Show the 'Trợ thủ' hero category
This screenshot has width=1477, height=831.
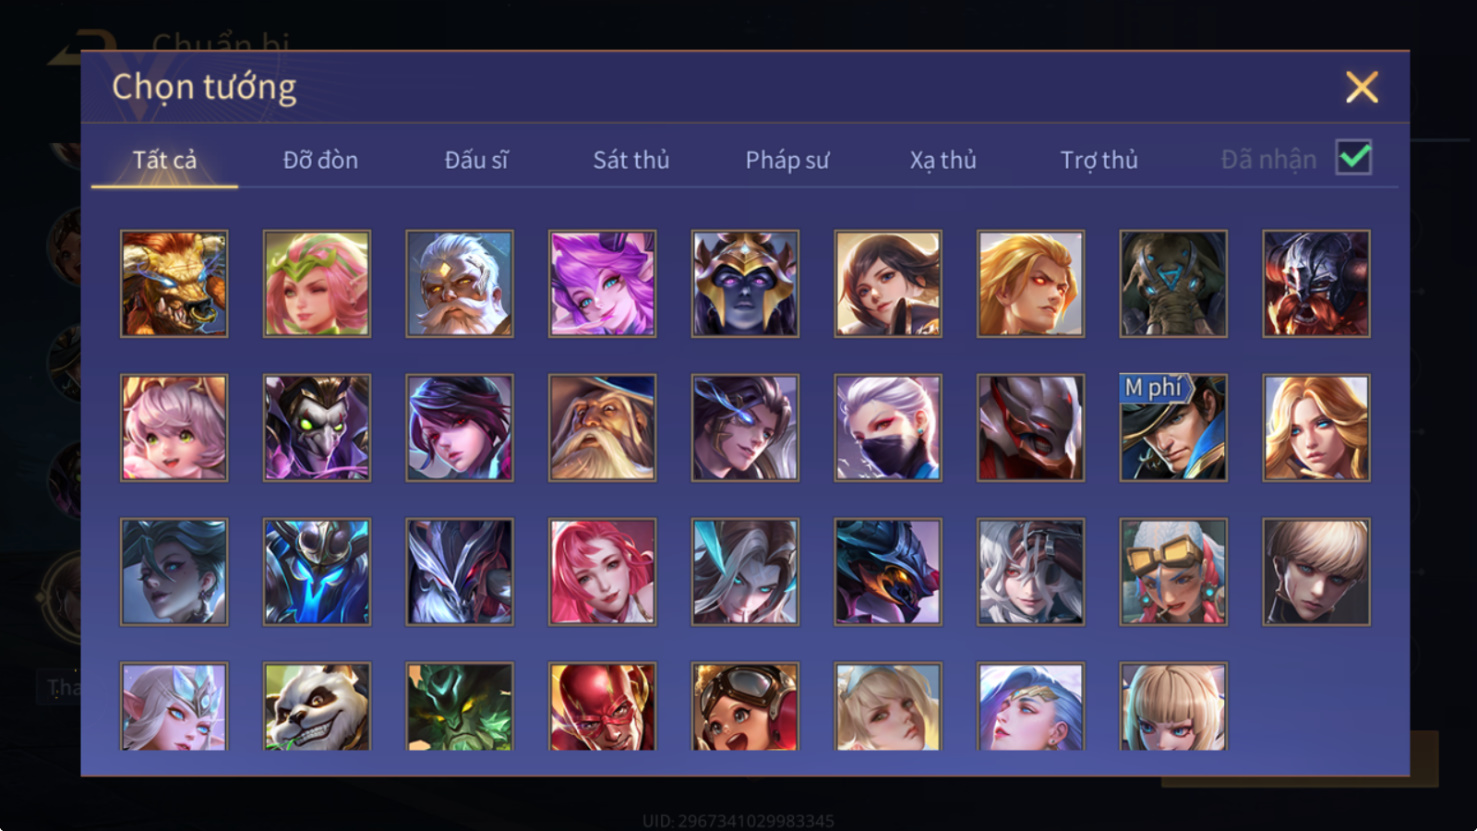[1099, 160]
